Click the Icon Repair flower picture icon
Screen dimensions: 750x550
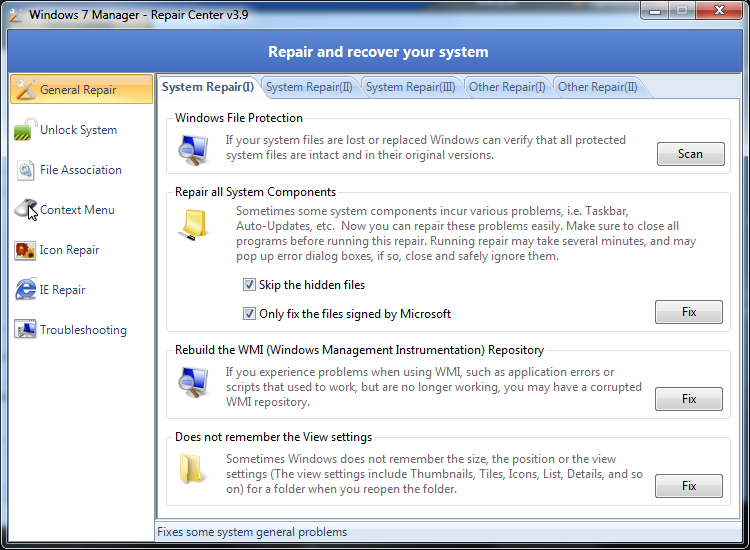25,250
